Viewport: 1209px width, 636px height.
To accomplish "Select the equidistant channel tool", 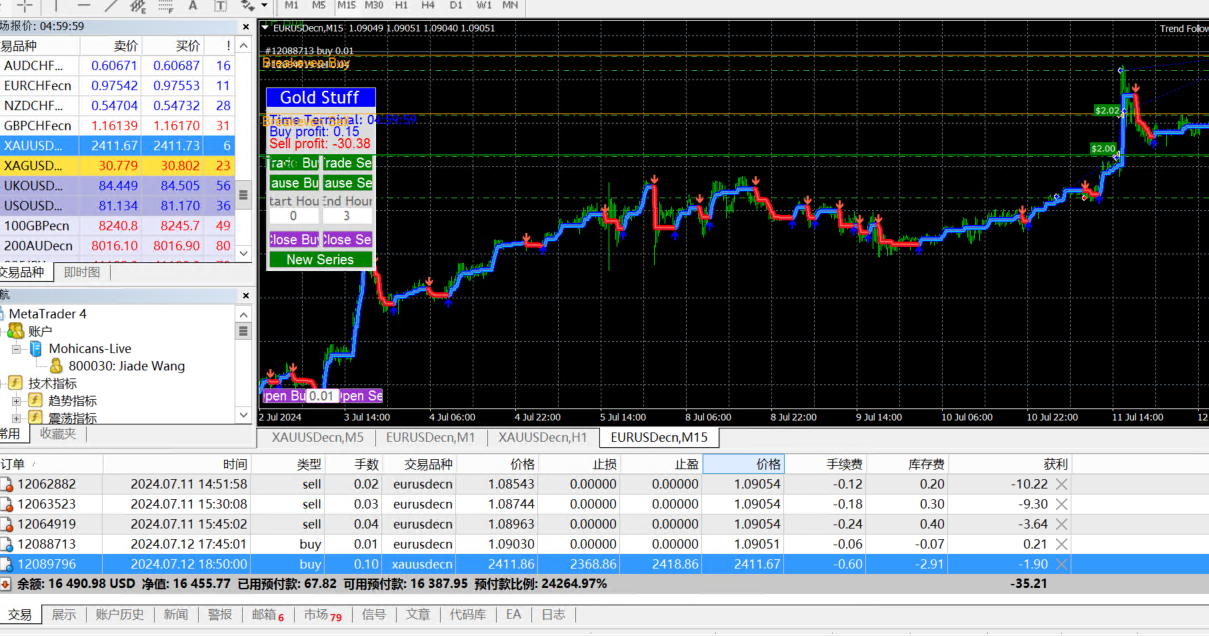I will (x=138, y=6).
